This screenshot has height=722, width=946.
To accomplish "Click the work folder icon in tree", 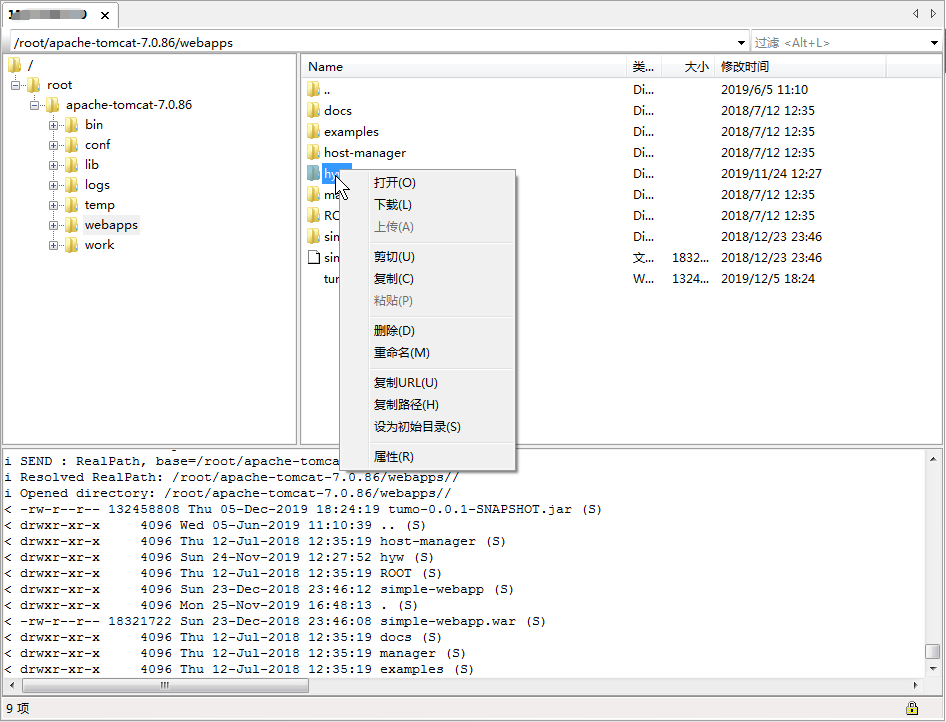I will coord(71,245).
